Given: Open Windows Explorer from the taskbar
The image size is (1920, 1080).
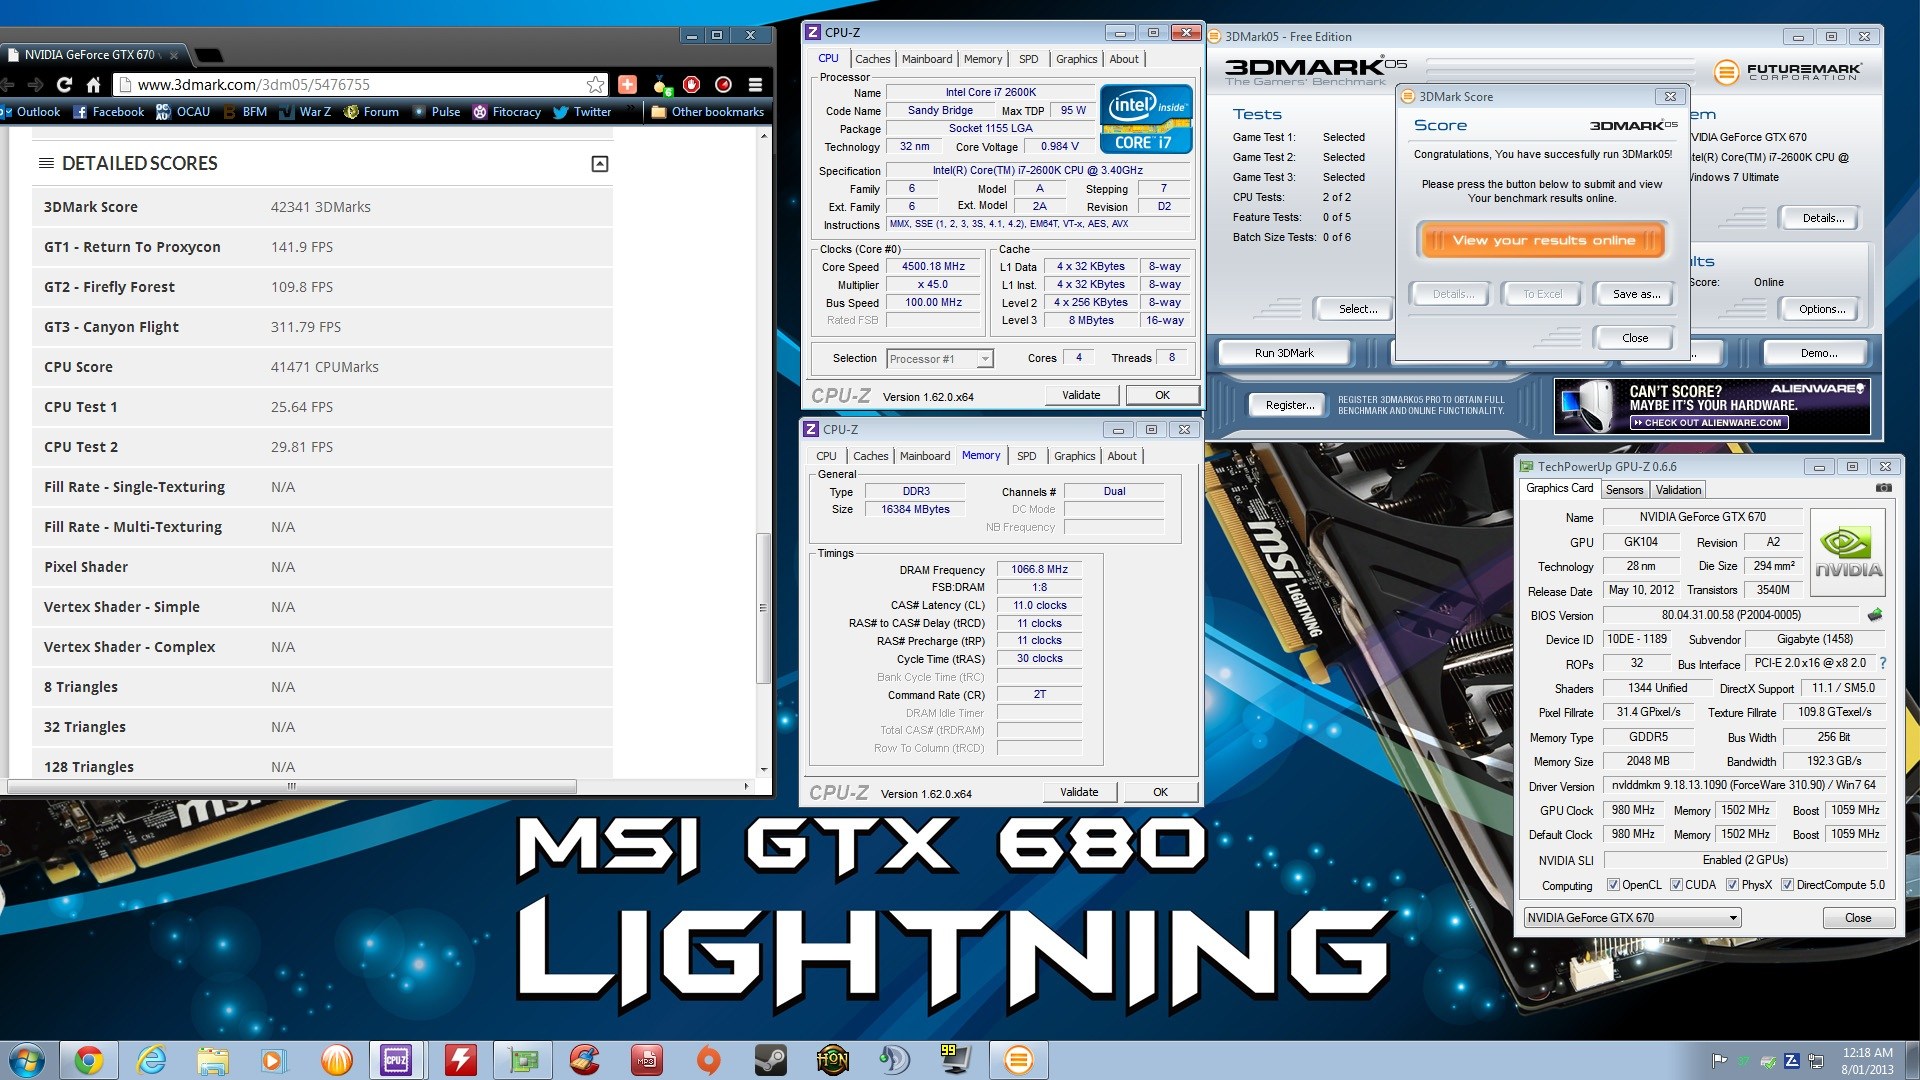Looking at the screenshot, I should (213, 1060).
